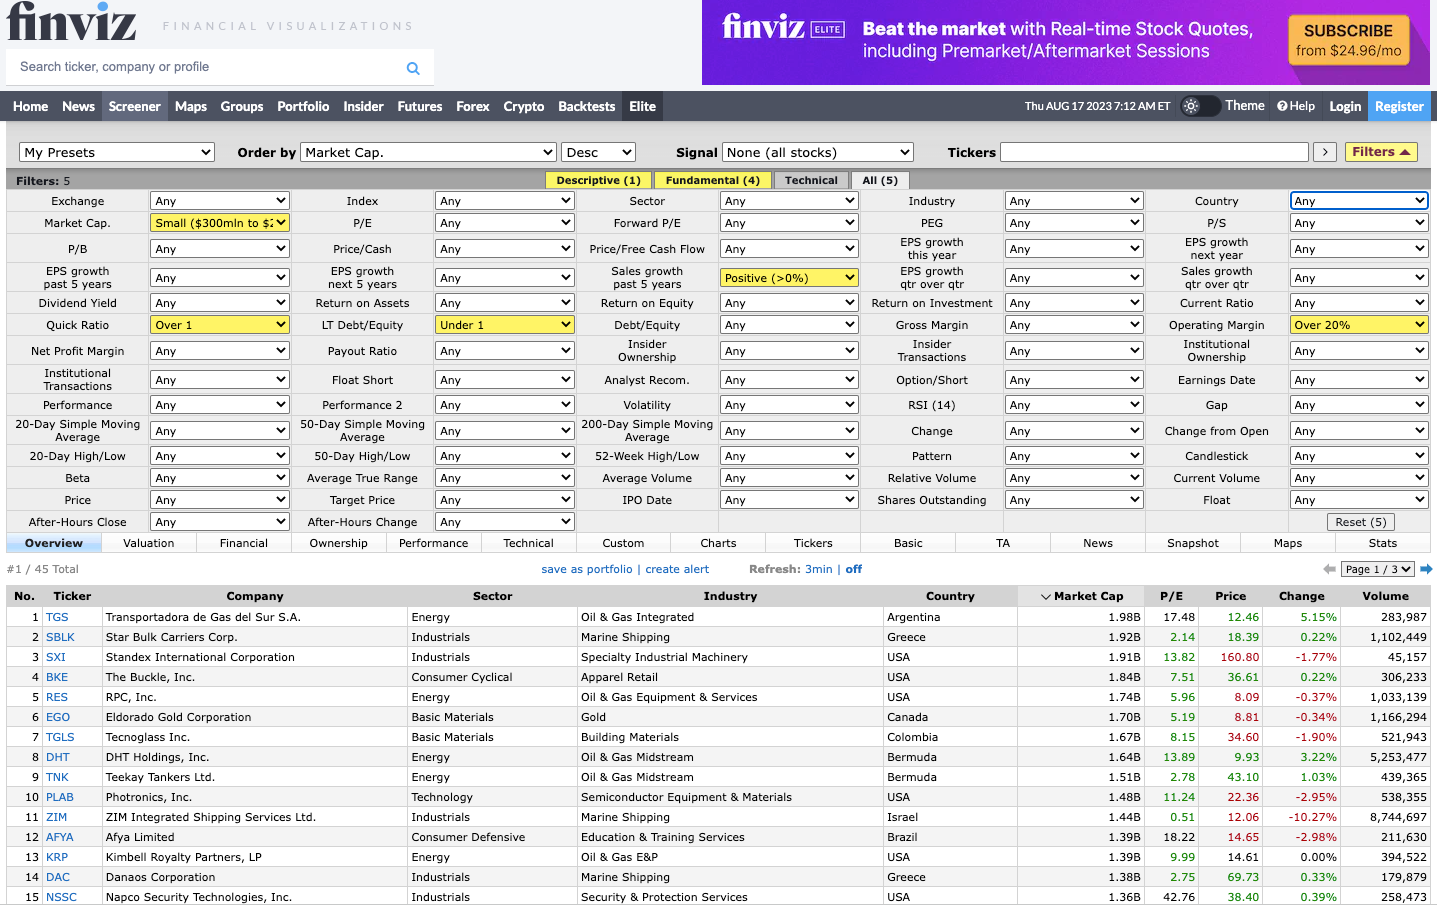
Task: Sort table by Volume column
Action: 1385,596
